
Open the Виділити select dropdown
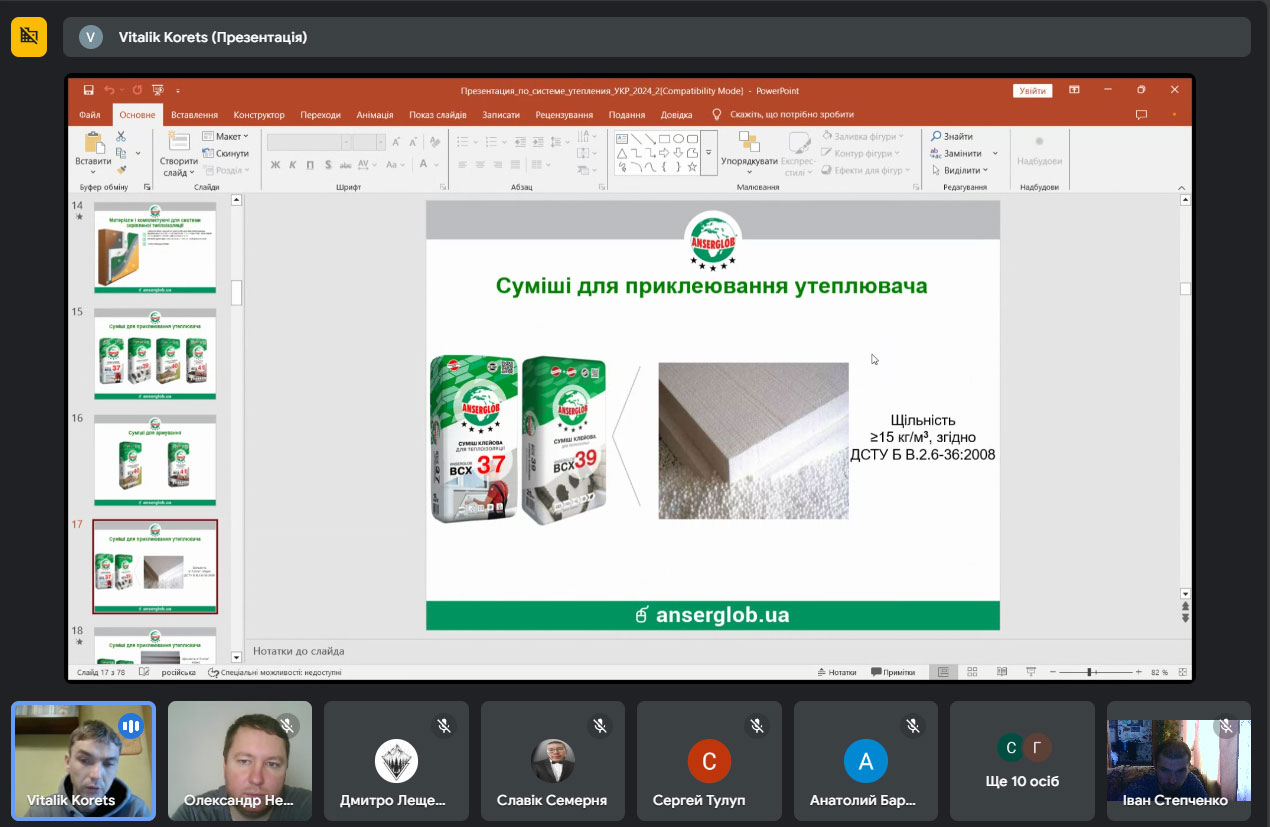click(x=959, y=170)
